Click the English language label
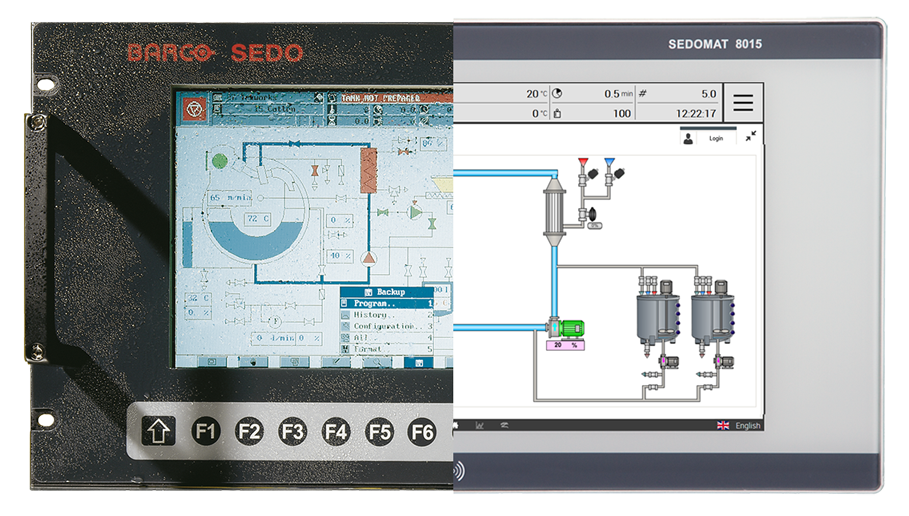The width and height of the screenshot is (909, 516). [x=747, y=426]
